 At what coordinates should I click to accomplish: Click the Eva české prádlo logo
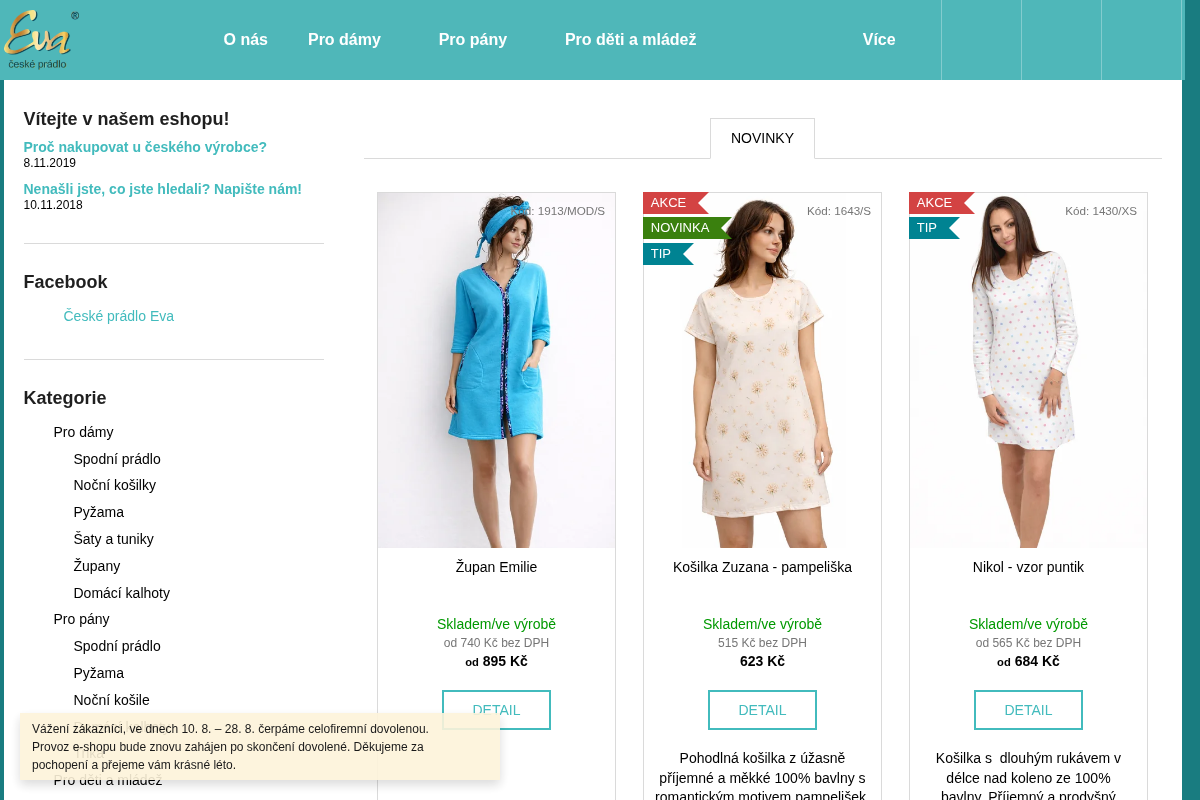40,40
